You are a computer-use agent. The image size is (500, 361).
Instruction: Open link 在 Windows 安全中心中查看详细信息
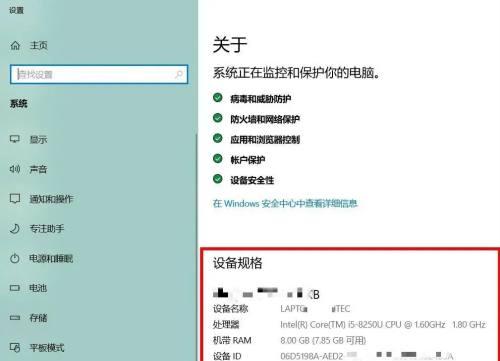pyautogui.click(x=285, y=203)
